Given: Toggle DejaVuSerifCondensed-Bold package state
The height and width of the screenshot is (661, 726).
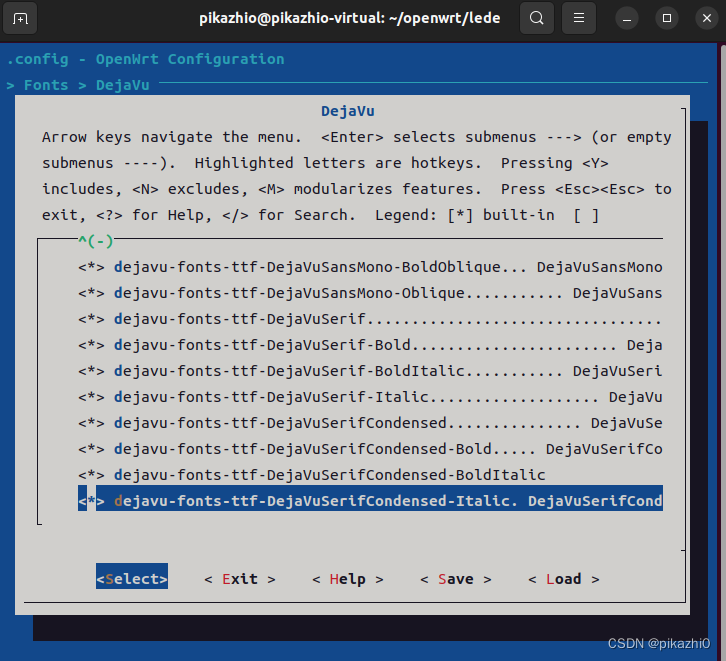Looking at the screenshot, I should 91,449.
